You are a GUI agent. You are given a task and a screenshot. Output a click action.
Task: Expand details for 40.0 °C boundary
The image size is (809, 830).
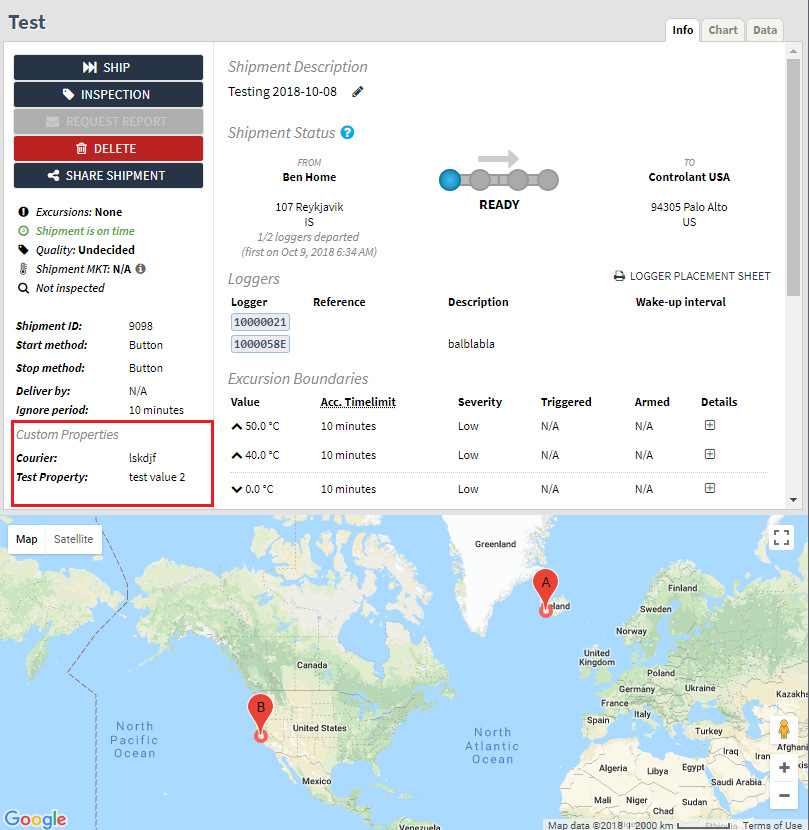coord(710,454)
